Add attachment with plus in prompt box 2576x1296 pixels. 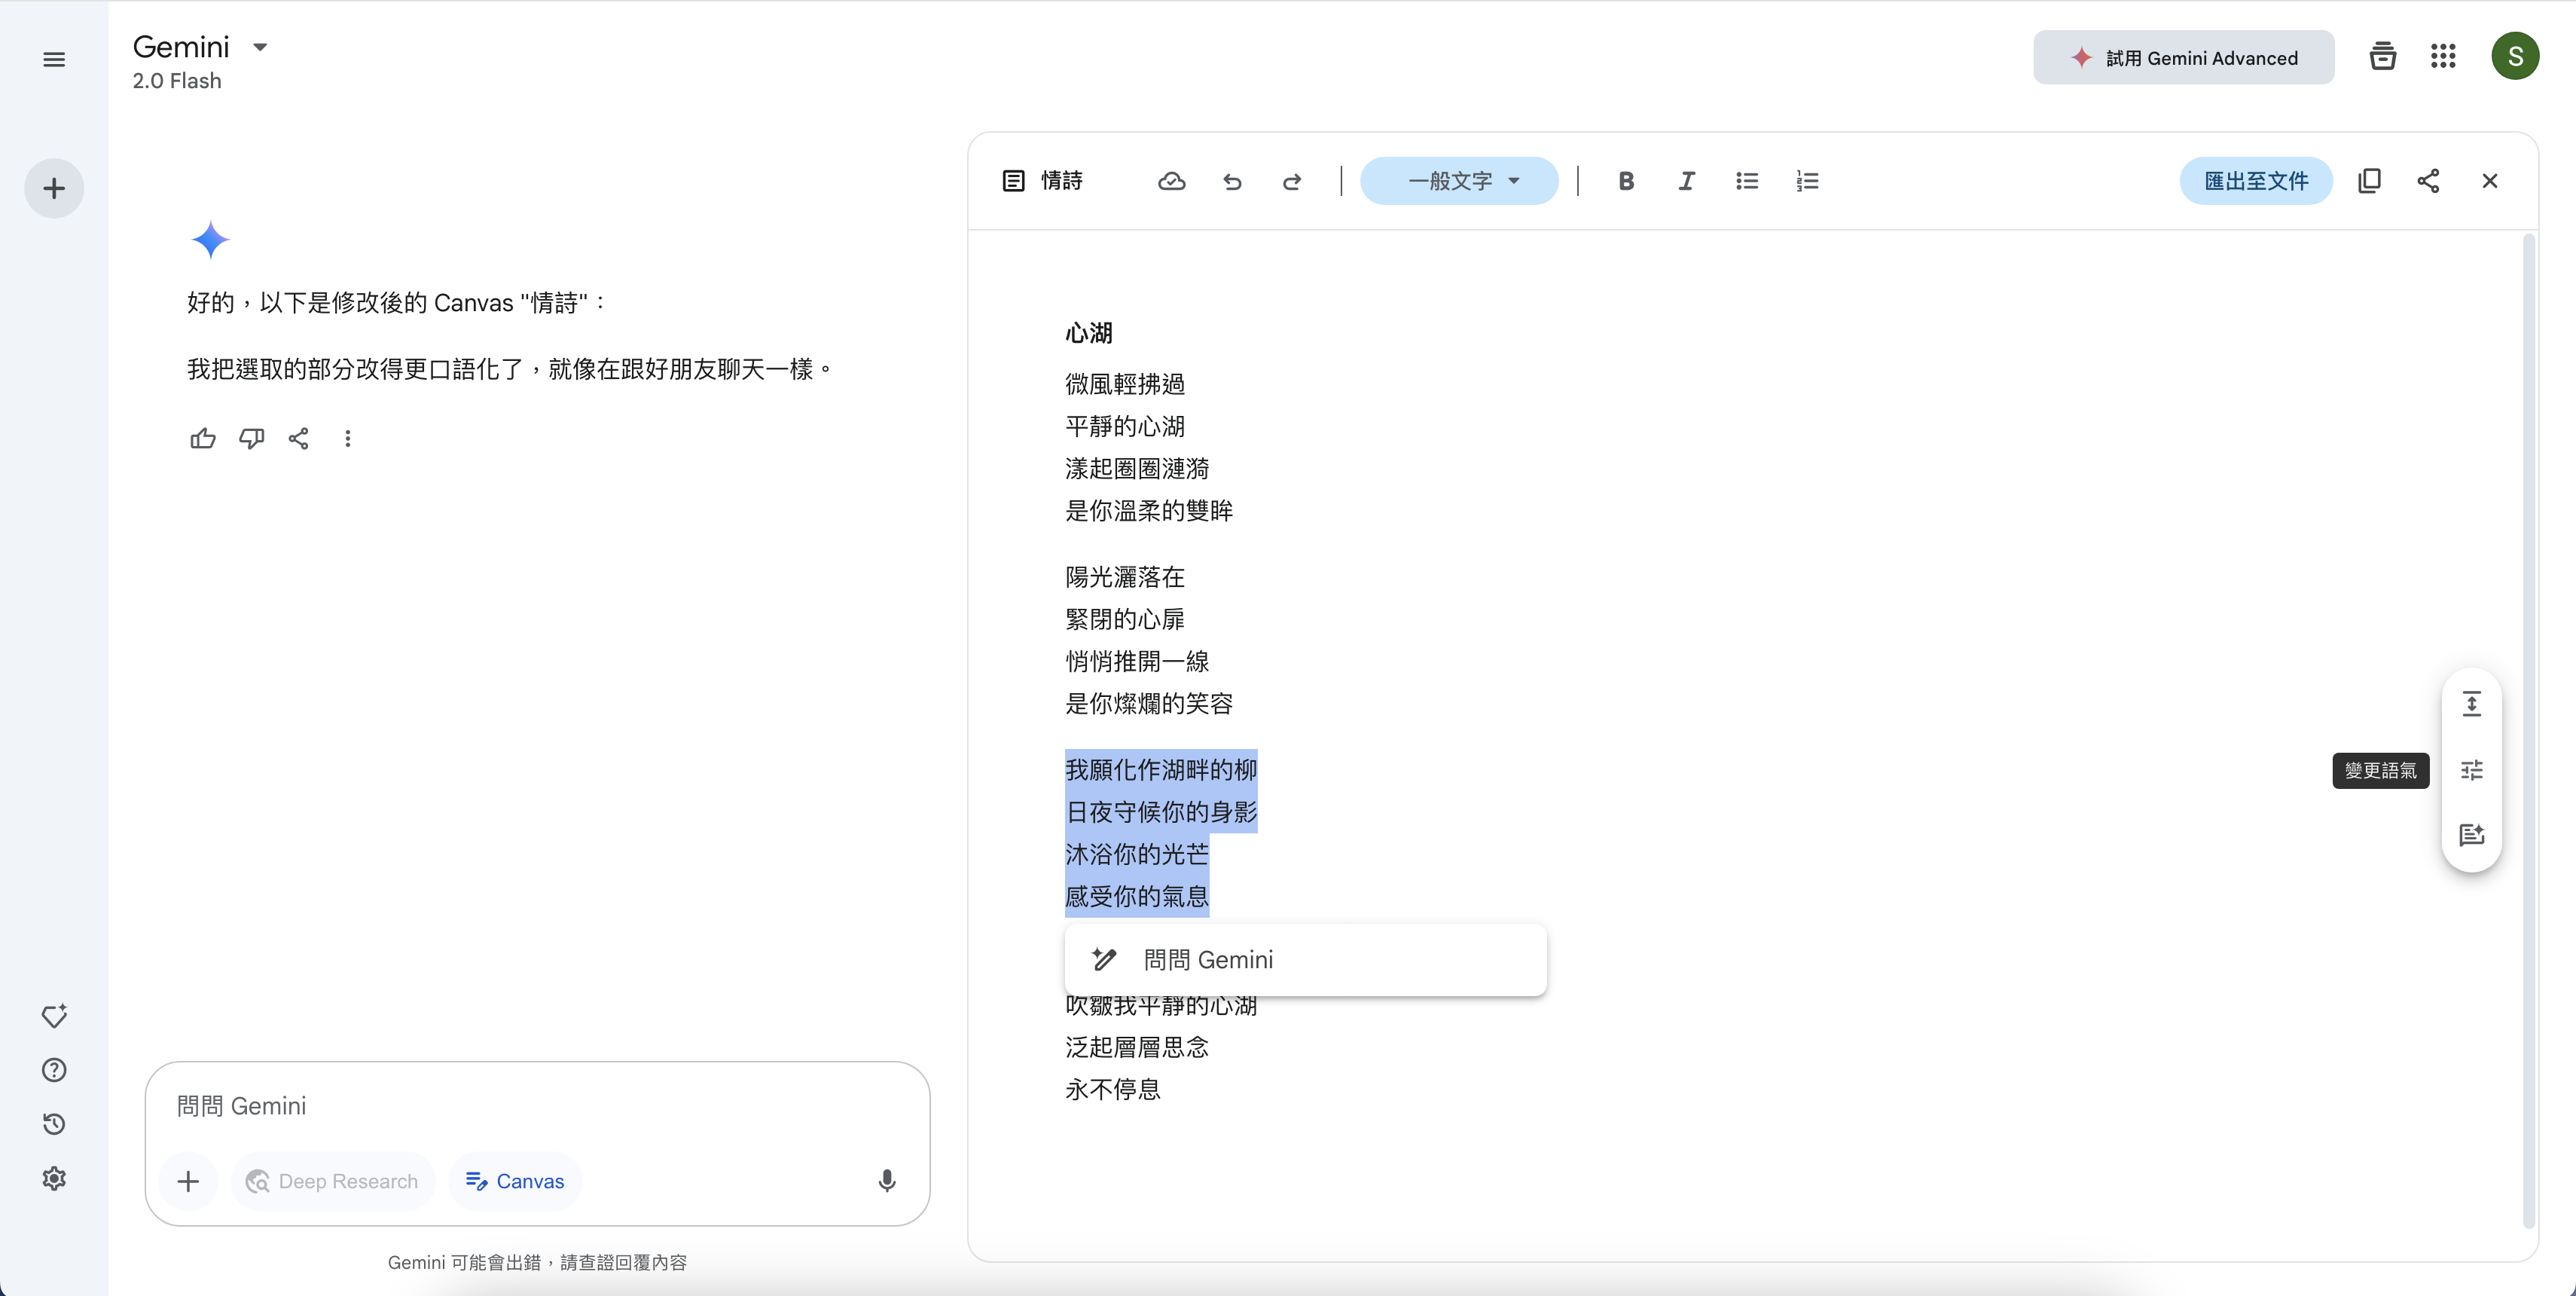pos(188,1182)
